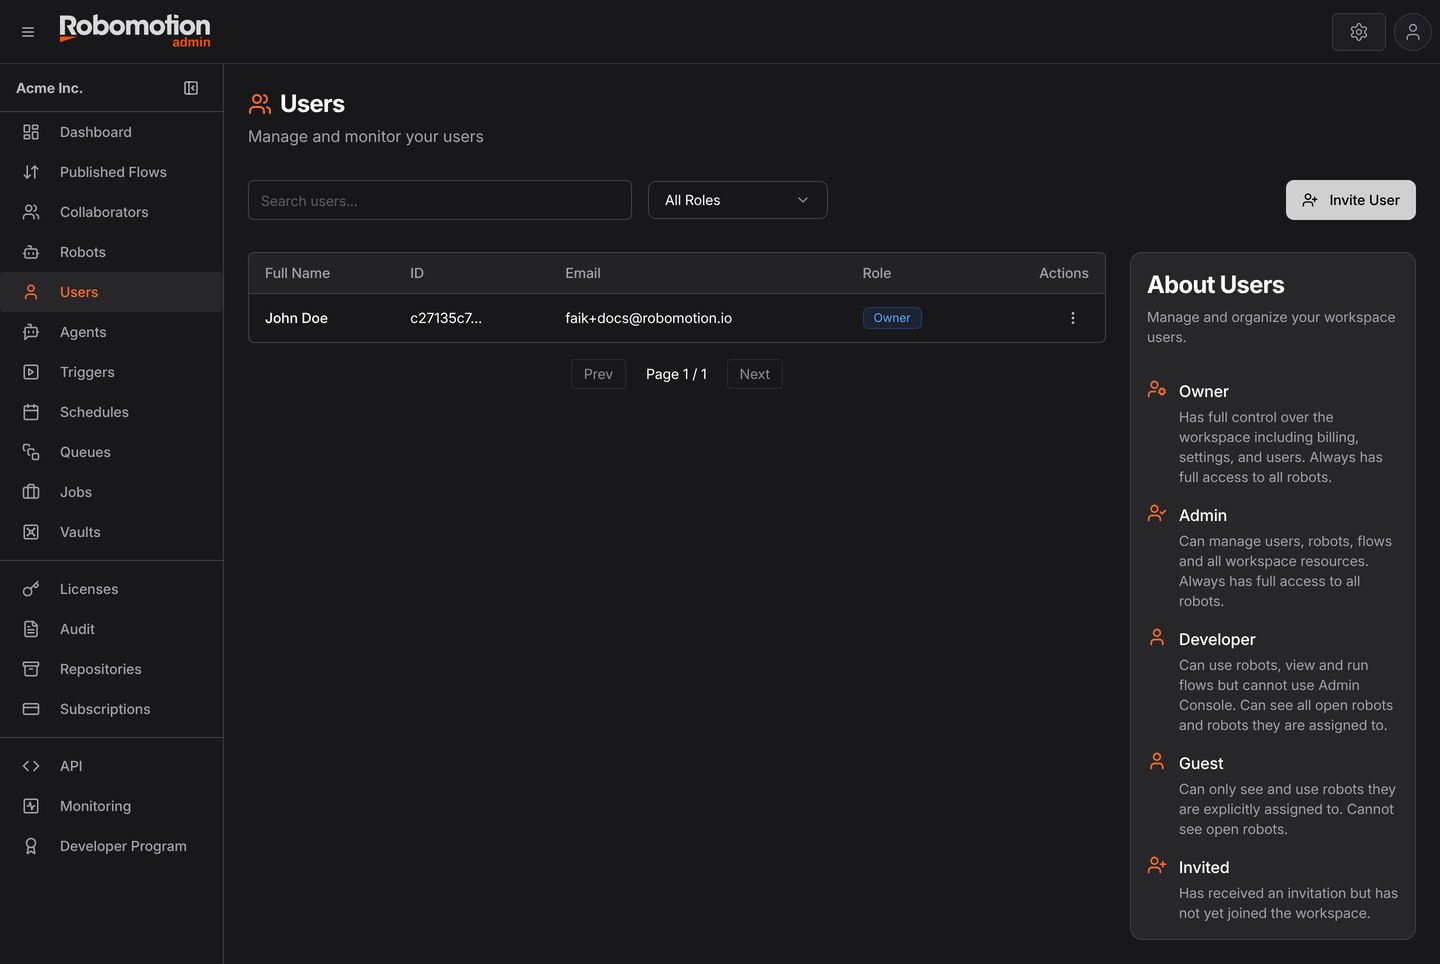Open the user profile icon
Viewport: 1440px width, 964px height.
(1413, 32)
